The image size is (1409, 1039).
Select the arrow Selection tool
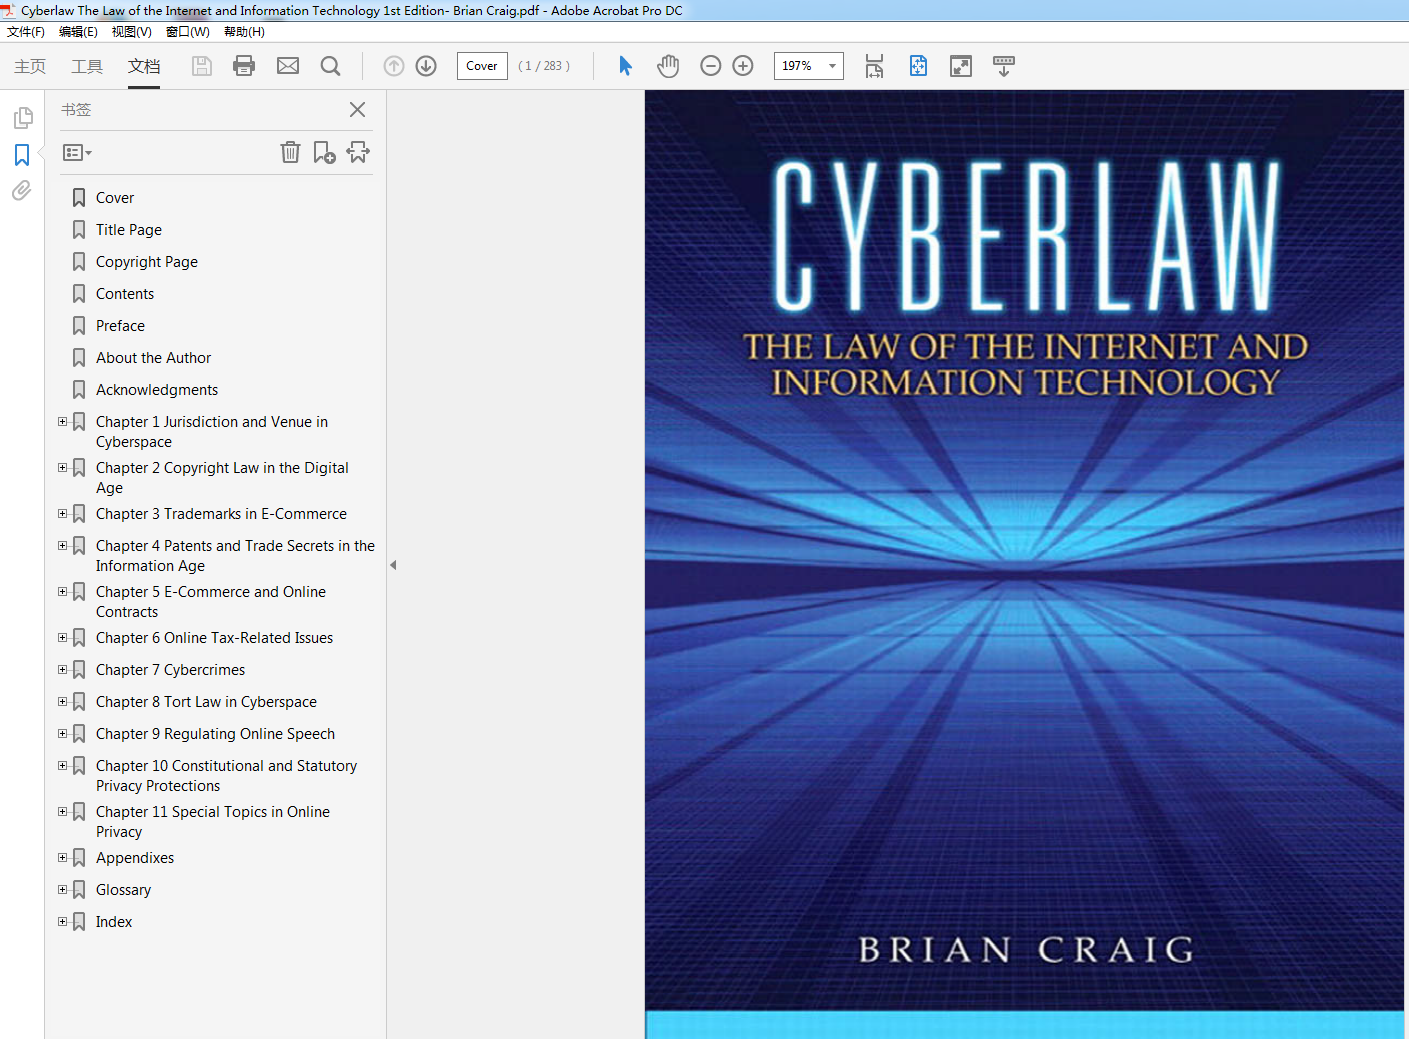pyautogui.click(x=625, y=66)
